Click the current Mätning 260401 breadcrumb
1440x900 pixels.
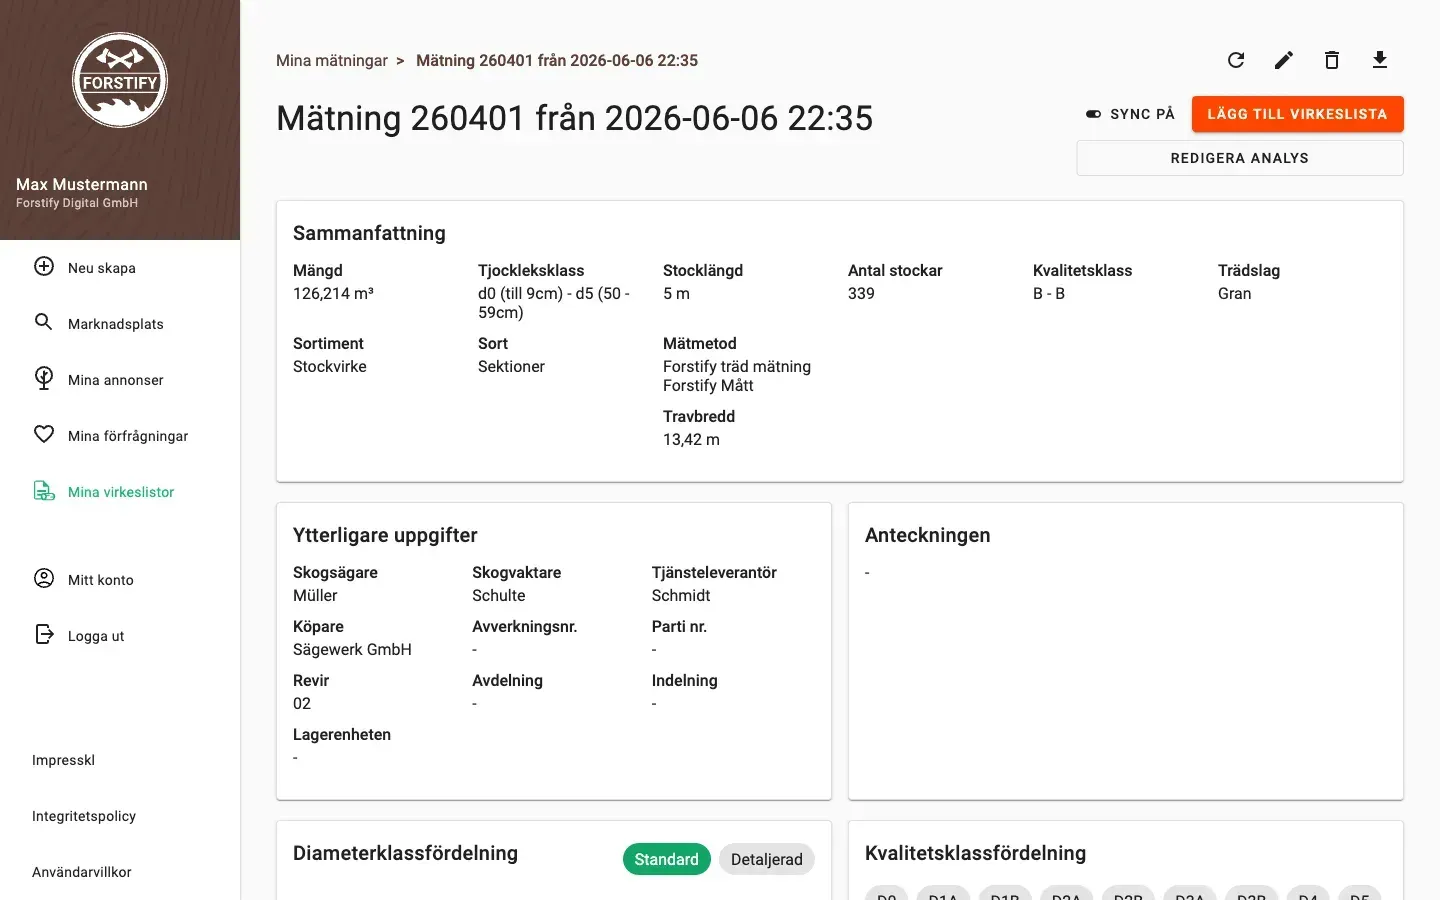point(557,60)
